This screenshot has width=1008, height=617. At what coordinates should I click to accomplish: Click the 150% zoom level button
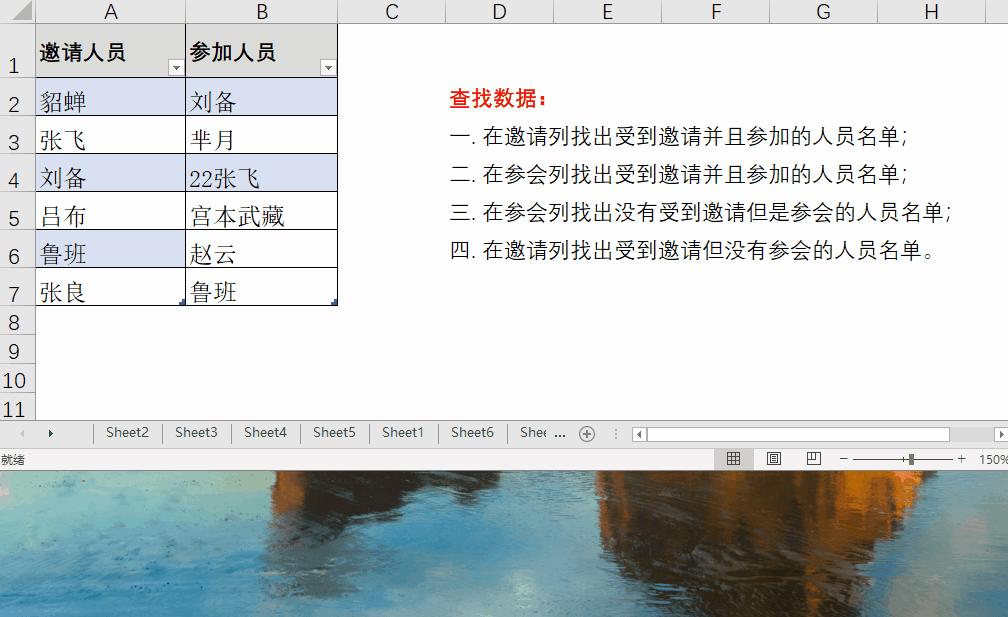tap(992, 458)
